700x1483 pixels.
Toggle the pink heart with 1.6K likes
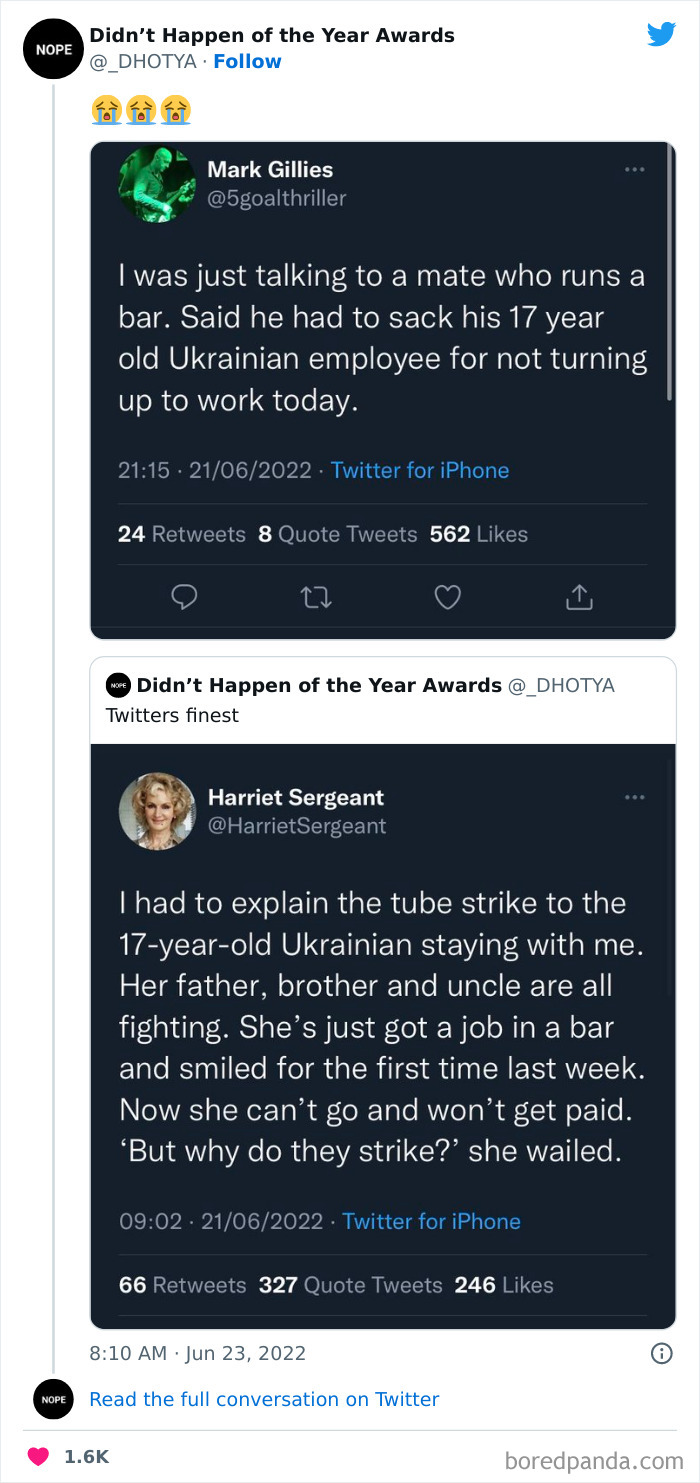point(39,1457)
